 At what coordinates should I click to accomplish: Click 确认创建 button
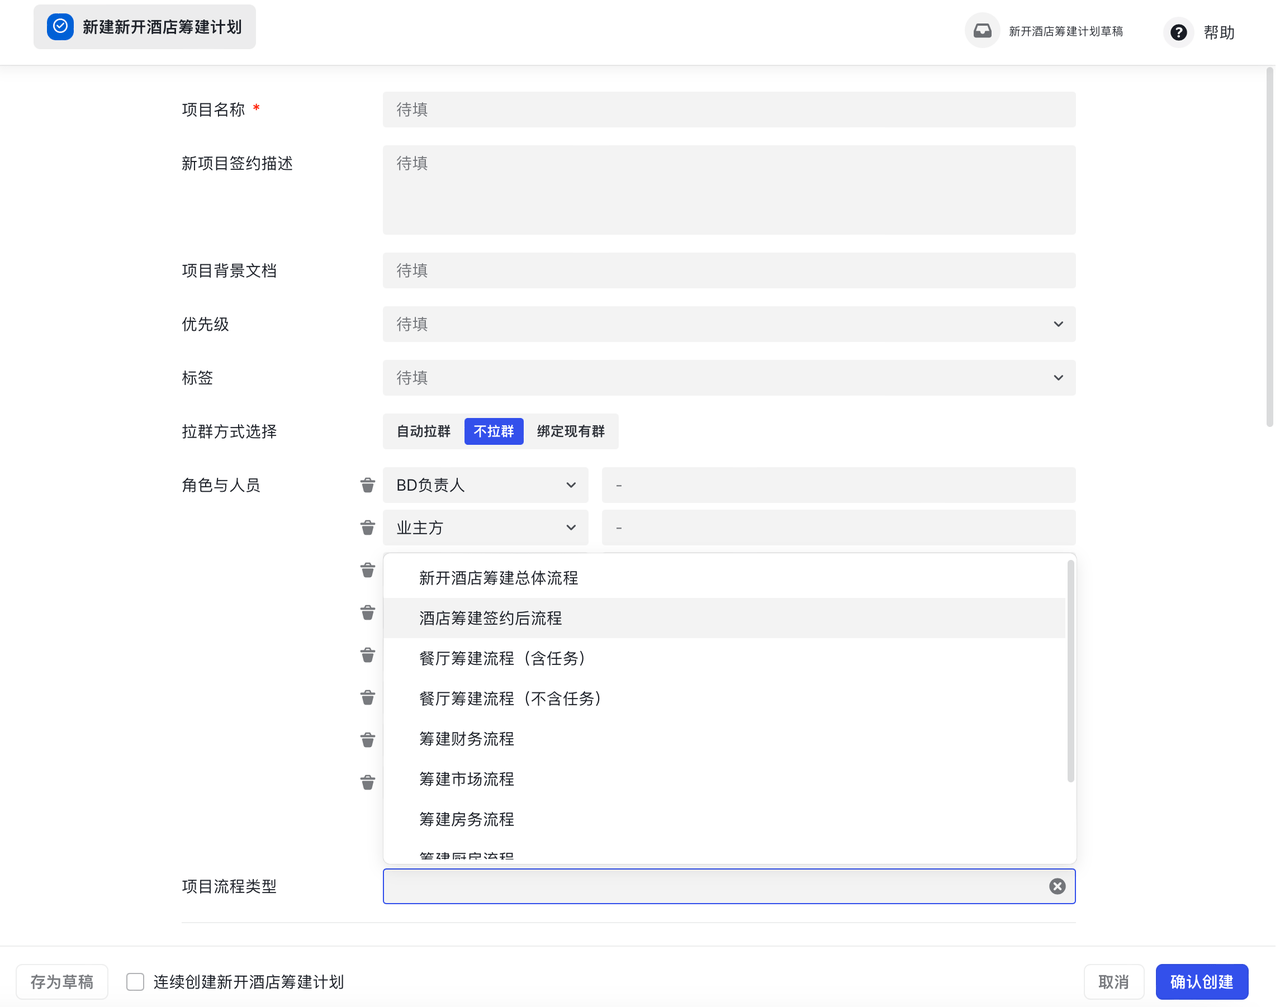point(1202,982)
